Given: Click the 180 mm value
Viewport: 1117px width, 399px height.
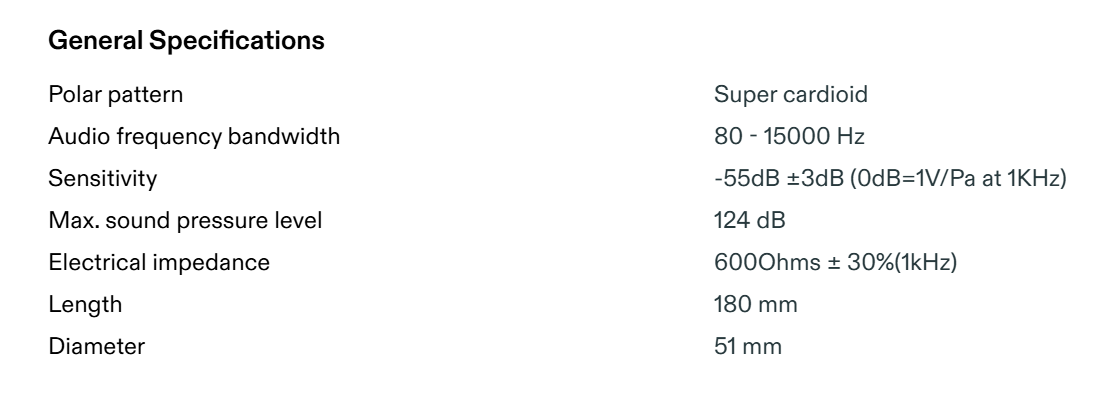Looking at the screenshot, I should pyautogui.click(x=756, y=304).
